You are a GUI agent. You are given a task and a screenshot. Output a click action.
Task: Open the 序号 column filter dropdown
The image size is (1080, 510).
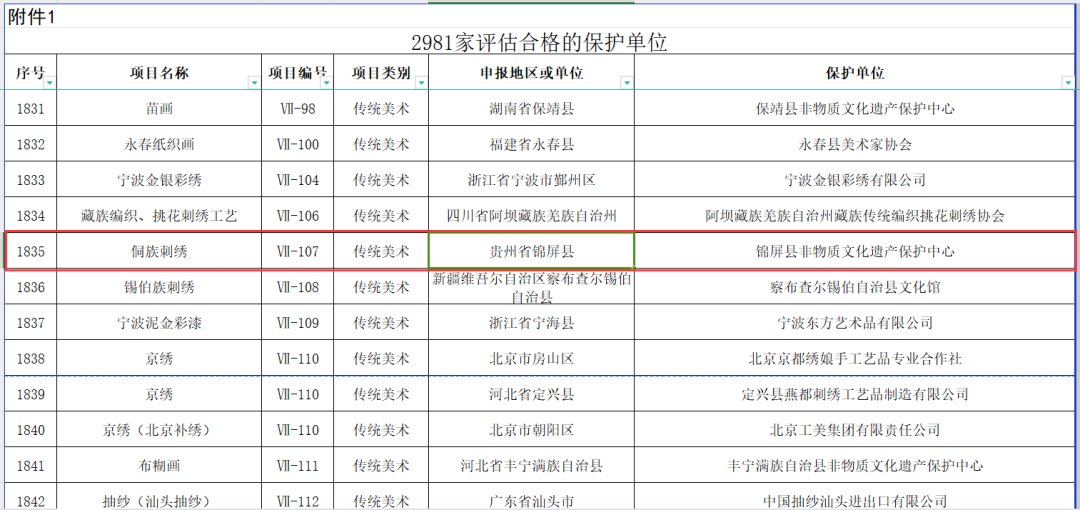[x=49, y=83]
